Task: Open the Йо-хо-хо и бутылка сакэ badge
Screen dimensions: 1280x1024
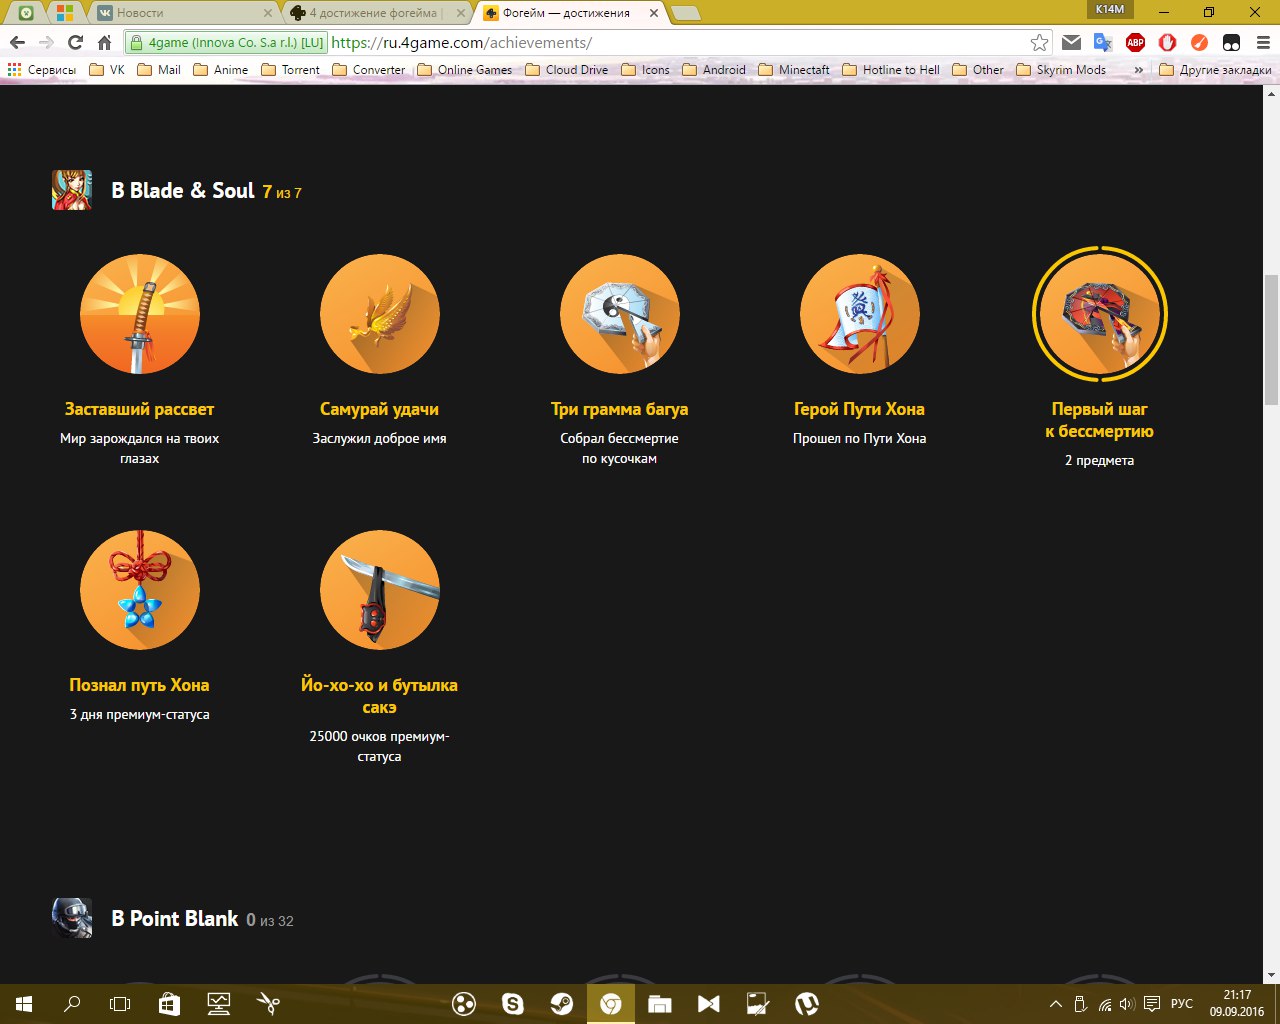Action: pyautogui.click(x=380, y=590)
